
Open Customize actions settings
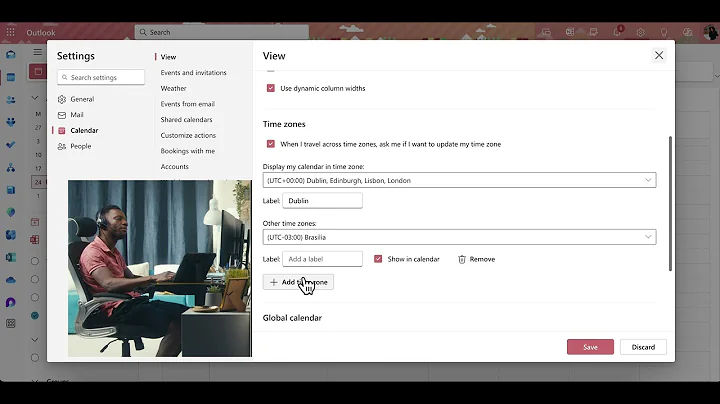click(188, 135)
